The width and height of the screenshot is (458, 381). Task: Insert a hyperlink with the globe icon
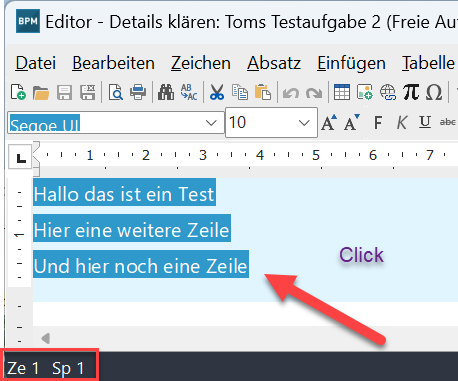tap(388, 92)
